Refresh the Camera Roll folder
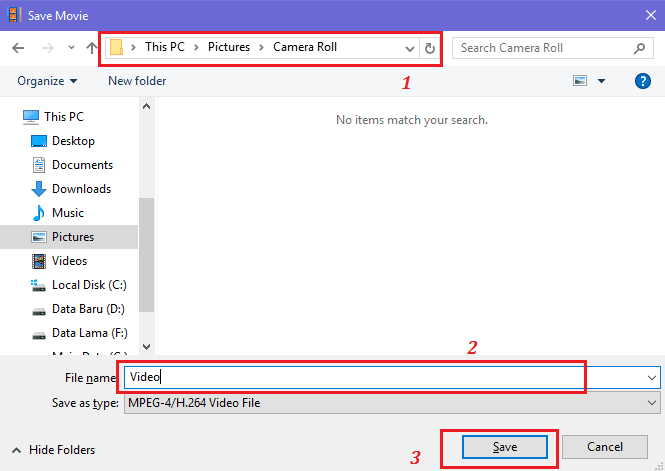The height and width of the screenshot is (471, 665). pos(430,48)
